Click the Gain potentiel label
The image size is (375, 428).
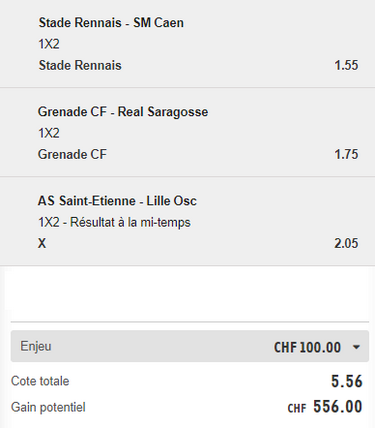pyautogui.click(x=48, y=407)
